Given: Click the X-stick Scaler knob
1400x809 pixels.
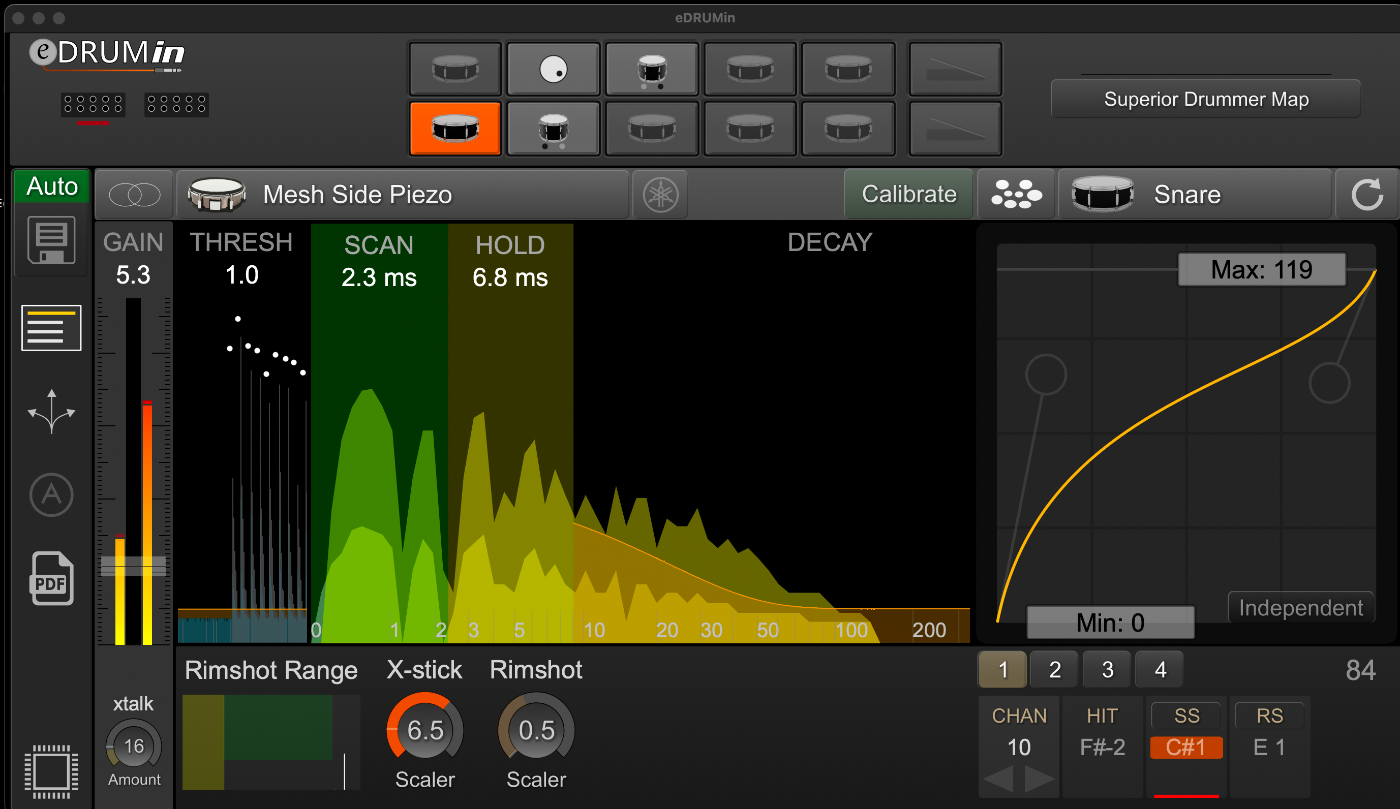Looking at the screenshot, I should pyautogui.click(x=425, y=730).
